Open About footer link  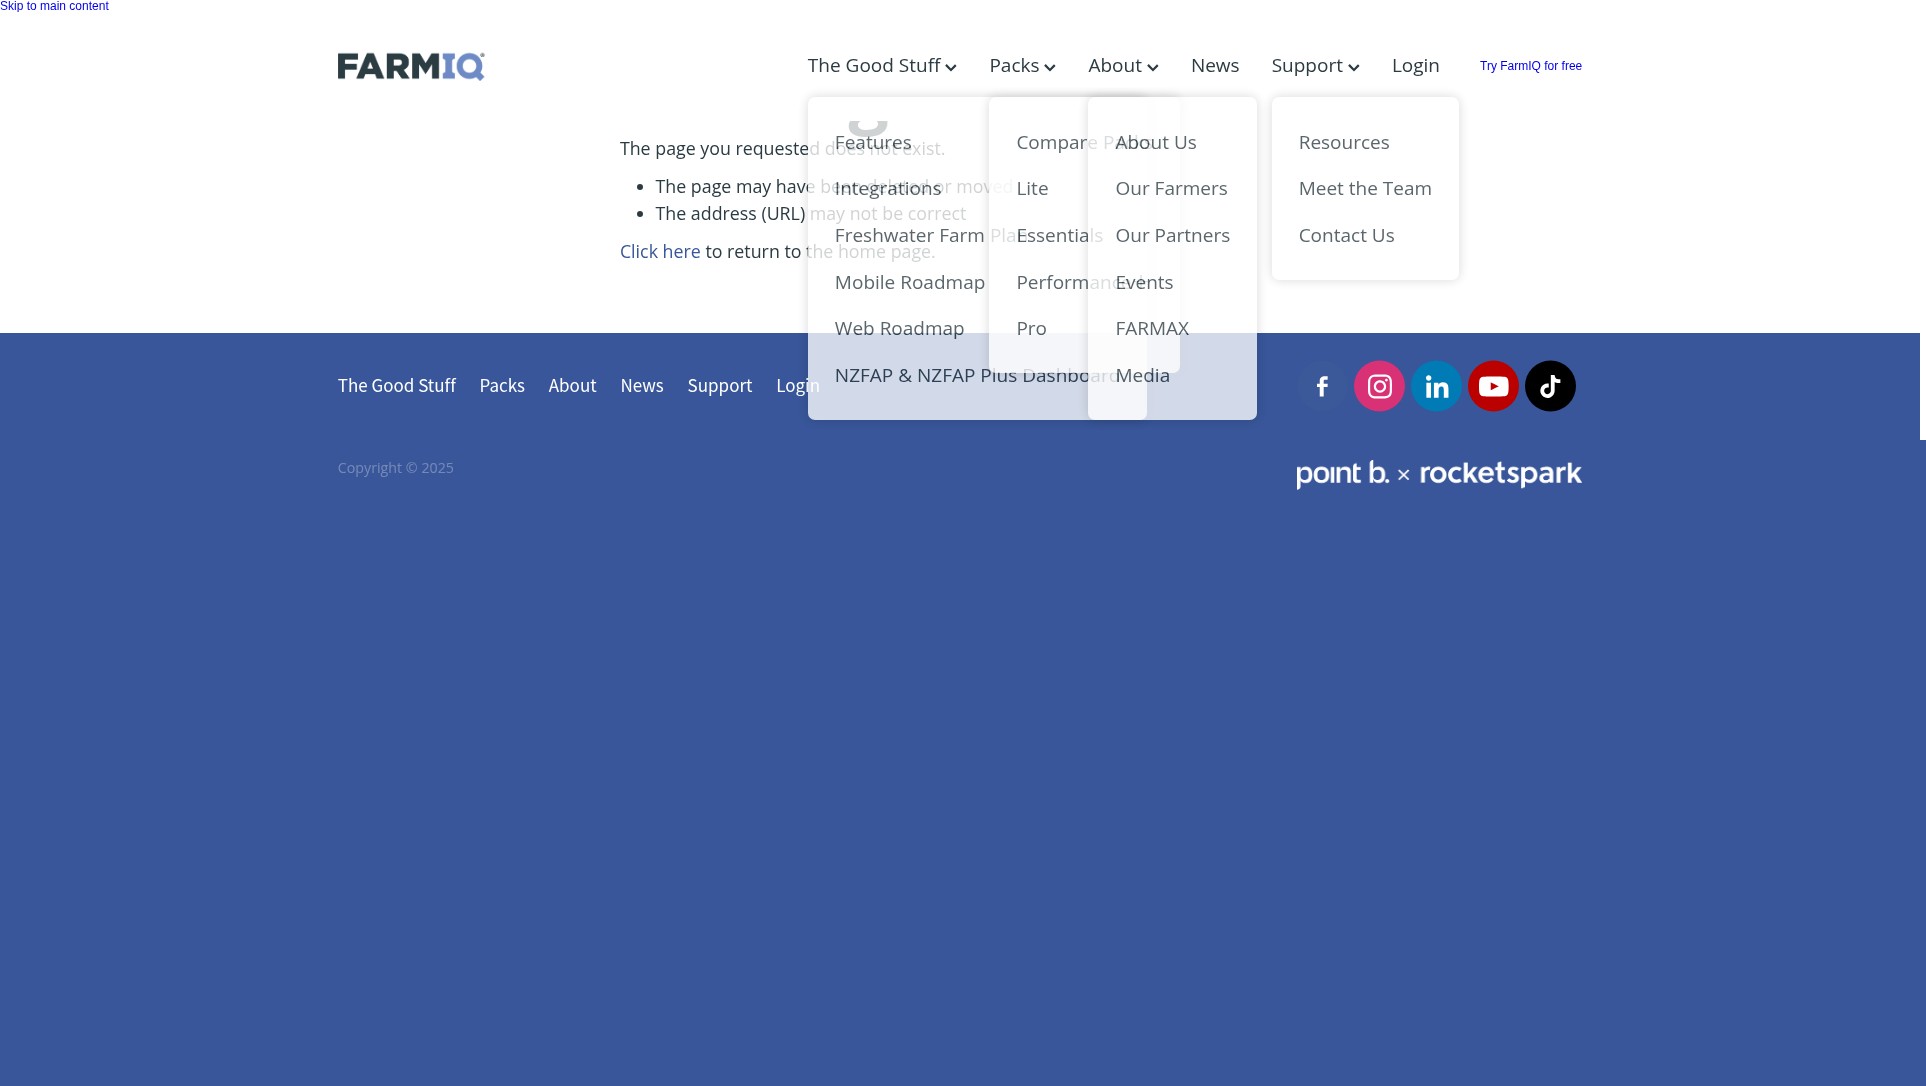tap(572, 385)
